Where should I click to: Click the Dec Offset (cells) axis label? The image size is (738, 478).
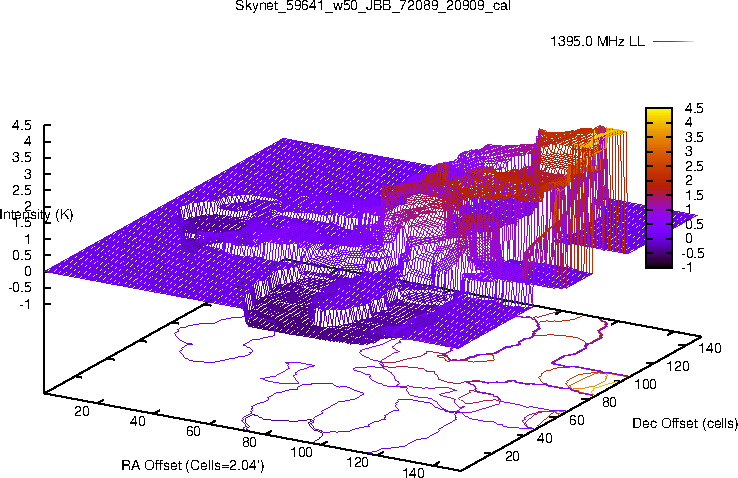pyautogui.click(x=685, y=423)
